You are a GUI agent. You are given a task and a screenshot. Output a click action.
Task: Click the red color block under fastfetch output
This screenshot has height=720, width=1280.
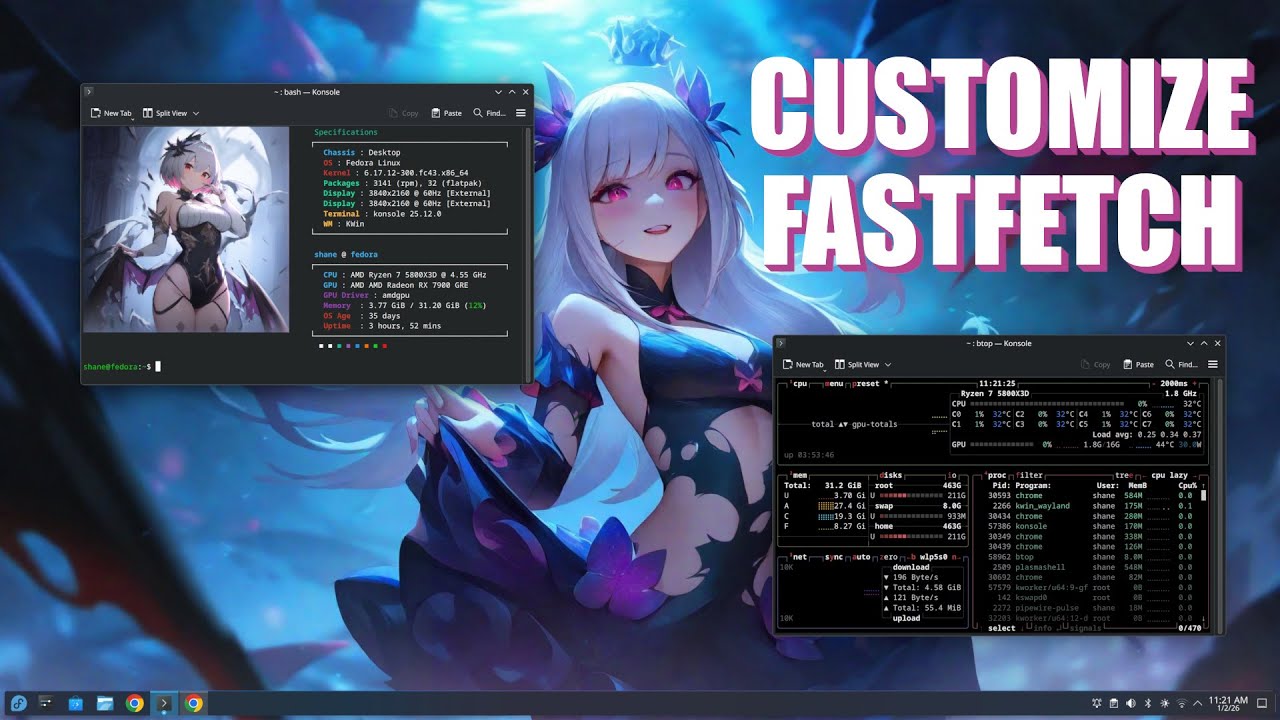click(384, 346)
